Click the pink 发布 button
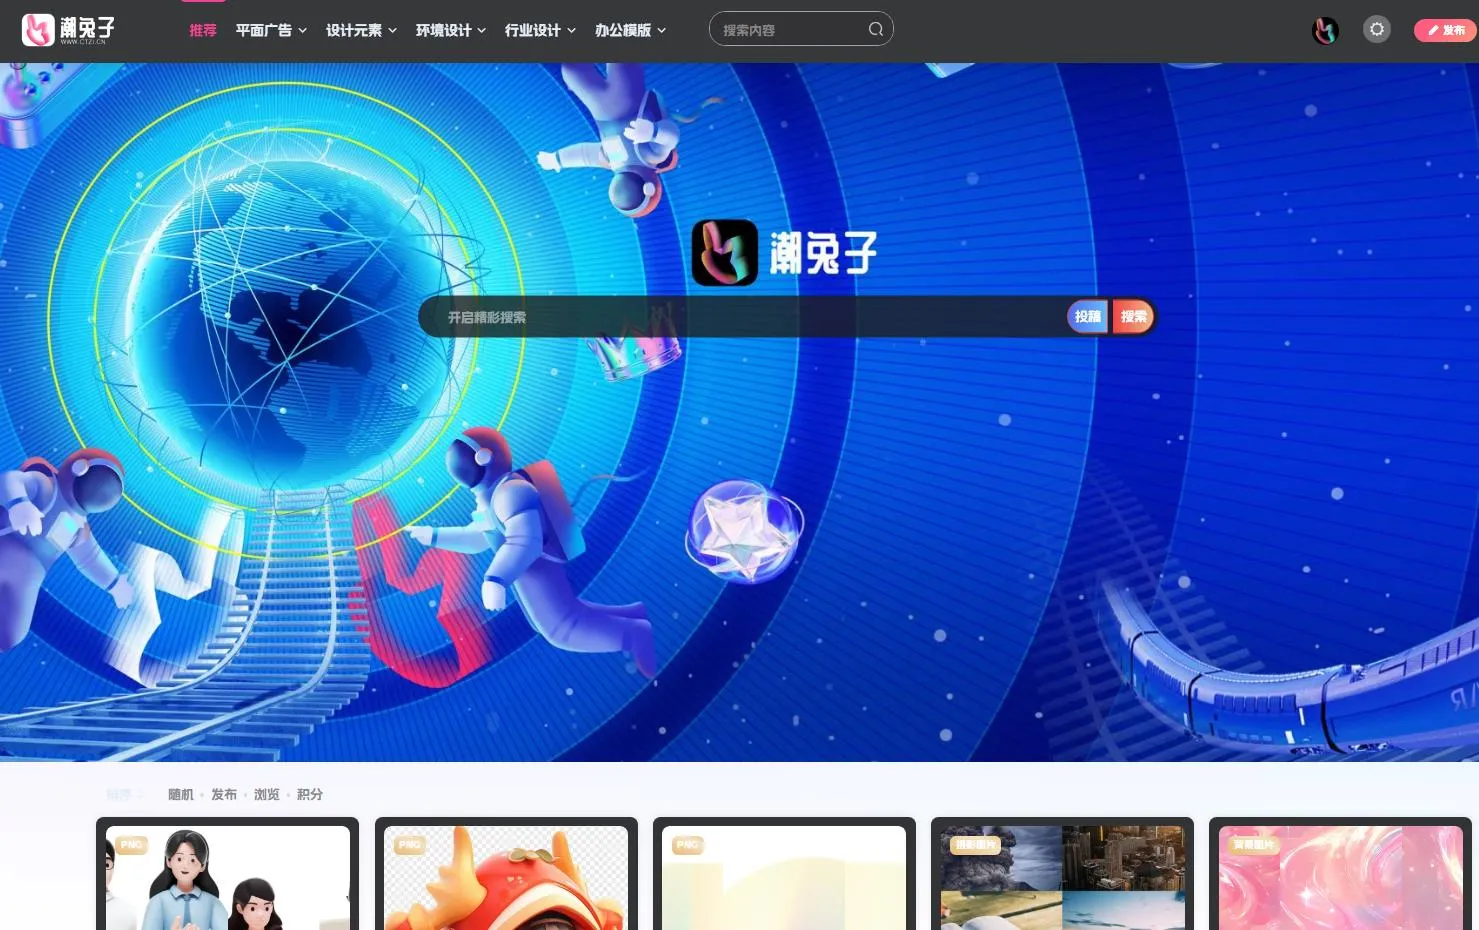 (1445, 30)
